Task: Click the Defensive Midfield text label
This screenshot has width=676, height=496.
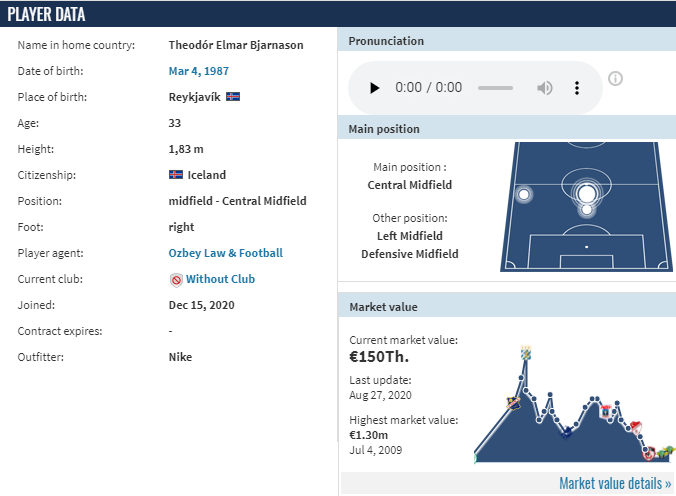Action: click(x=410, y=254)
